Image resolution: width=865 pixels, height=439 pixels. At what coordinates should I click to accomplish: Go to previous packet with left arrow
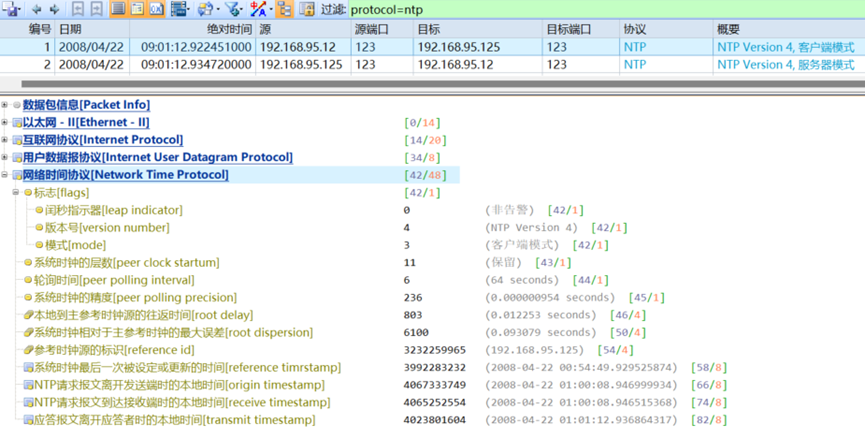pos(37,10)
